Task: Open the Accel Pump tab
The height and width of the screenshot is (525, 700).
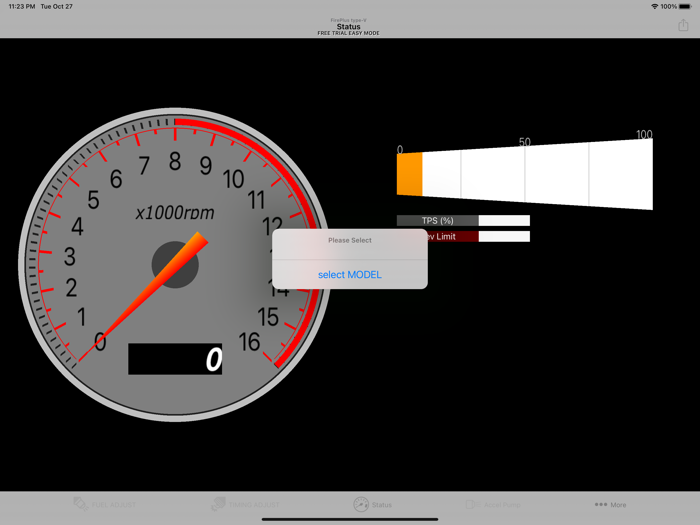Action: tap(493, 504)
